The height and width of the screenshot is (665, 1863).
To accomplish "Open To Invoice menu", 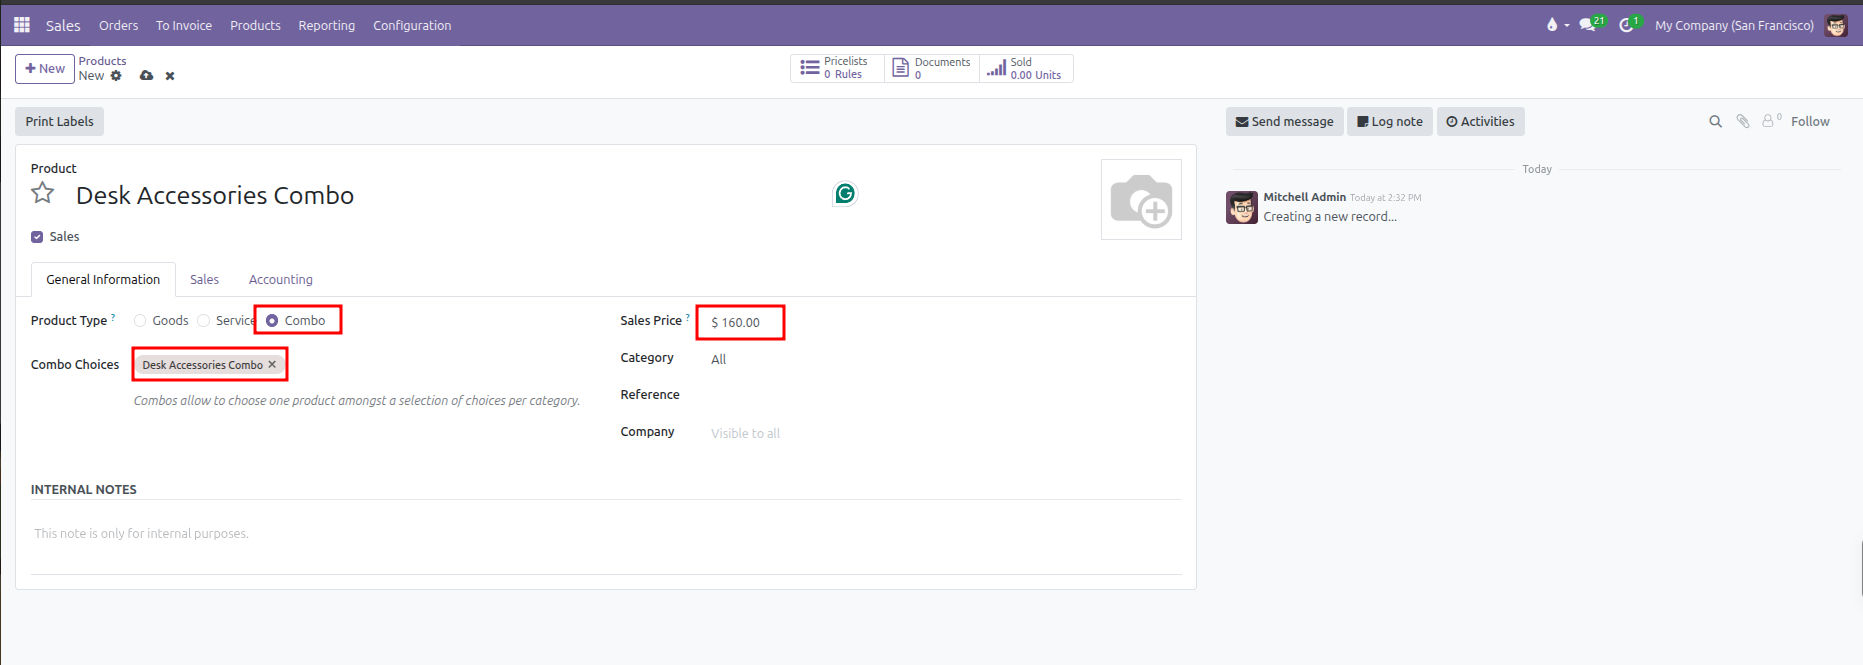I will coord(184,25).
